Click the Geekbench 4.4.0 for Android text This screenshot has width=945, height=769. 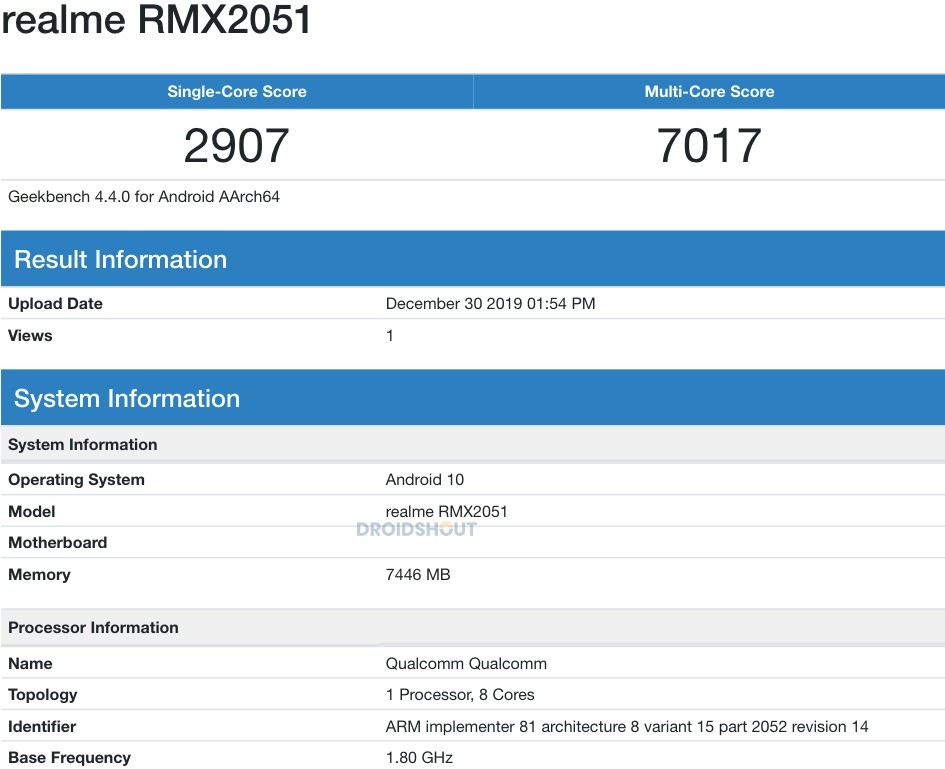(144, 197)
